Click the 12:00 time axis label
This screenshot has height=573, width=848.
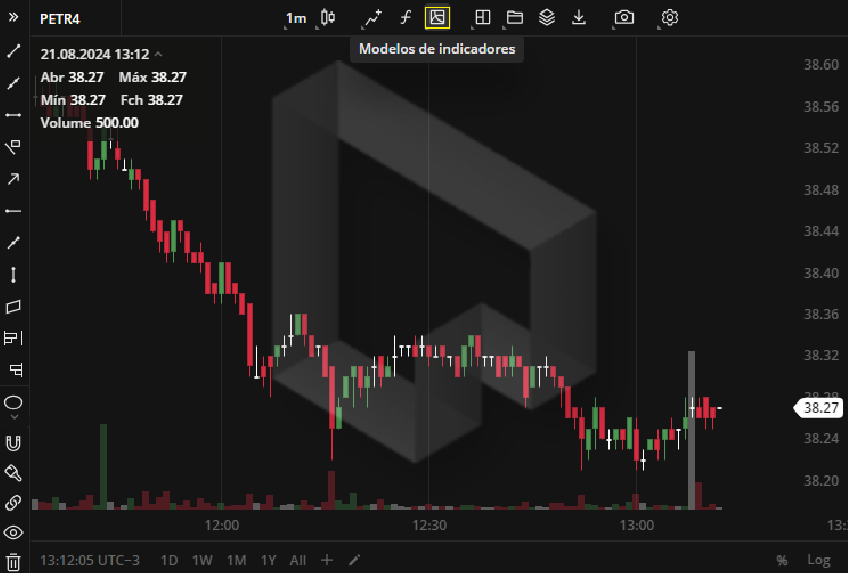(222, 525)
